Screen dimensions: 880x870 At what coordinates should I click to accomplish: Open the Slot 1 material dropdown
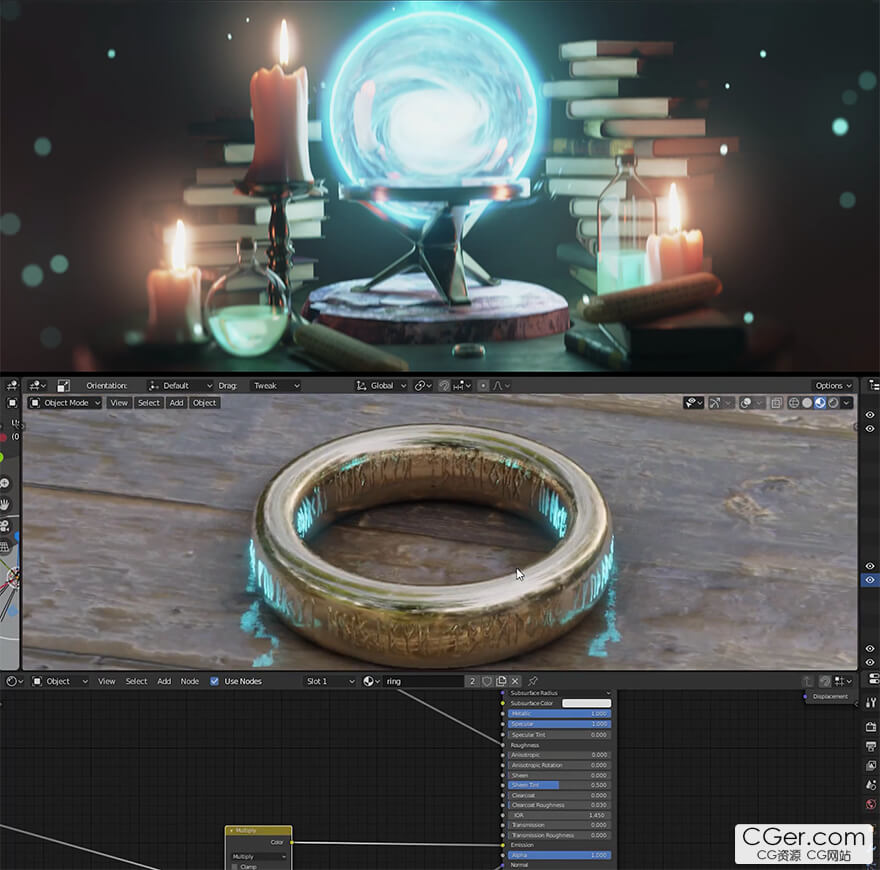point(330,681)
